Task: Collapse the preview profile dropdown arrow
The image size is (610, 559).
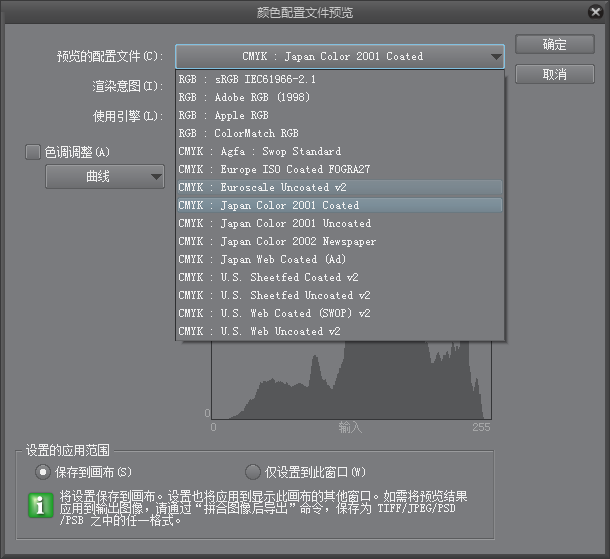Action: click(496, 57)
